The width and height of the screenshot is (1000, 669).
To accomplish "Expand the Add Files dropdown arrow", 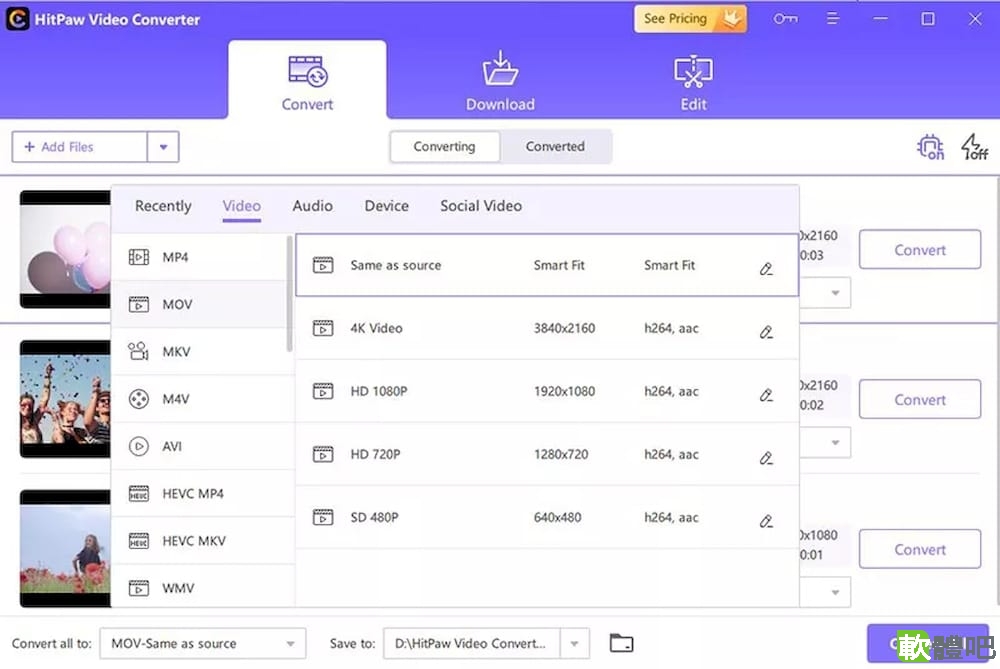I will [x=163, y=147].
